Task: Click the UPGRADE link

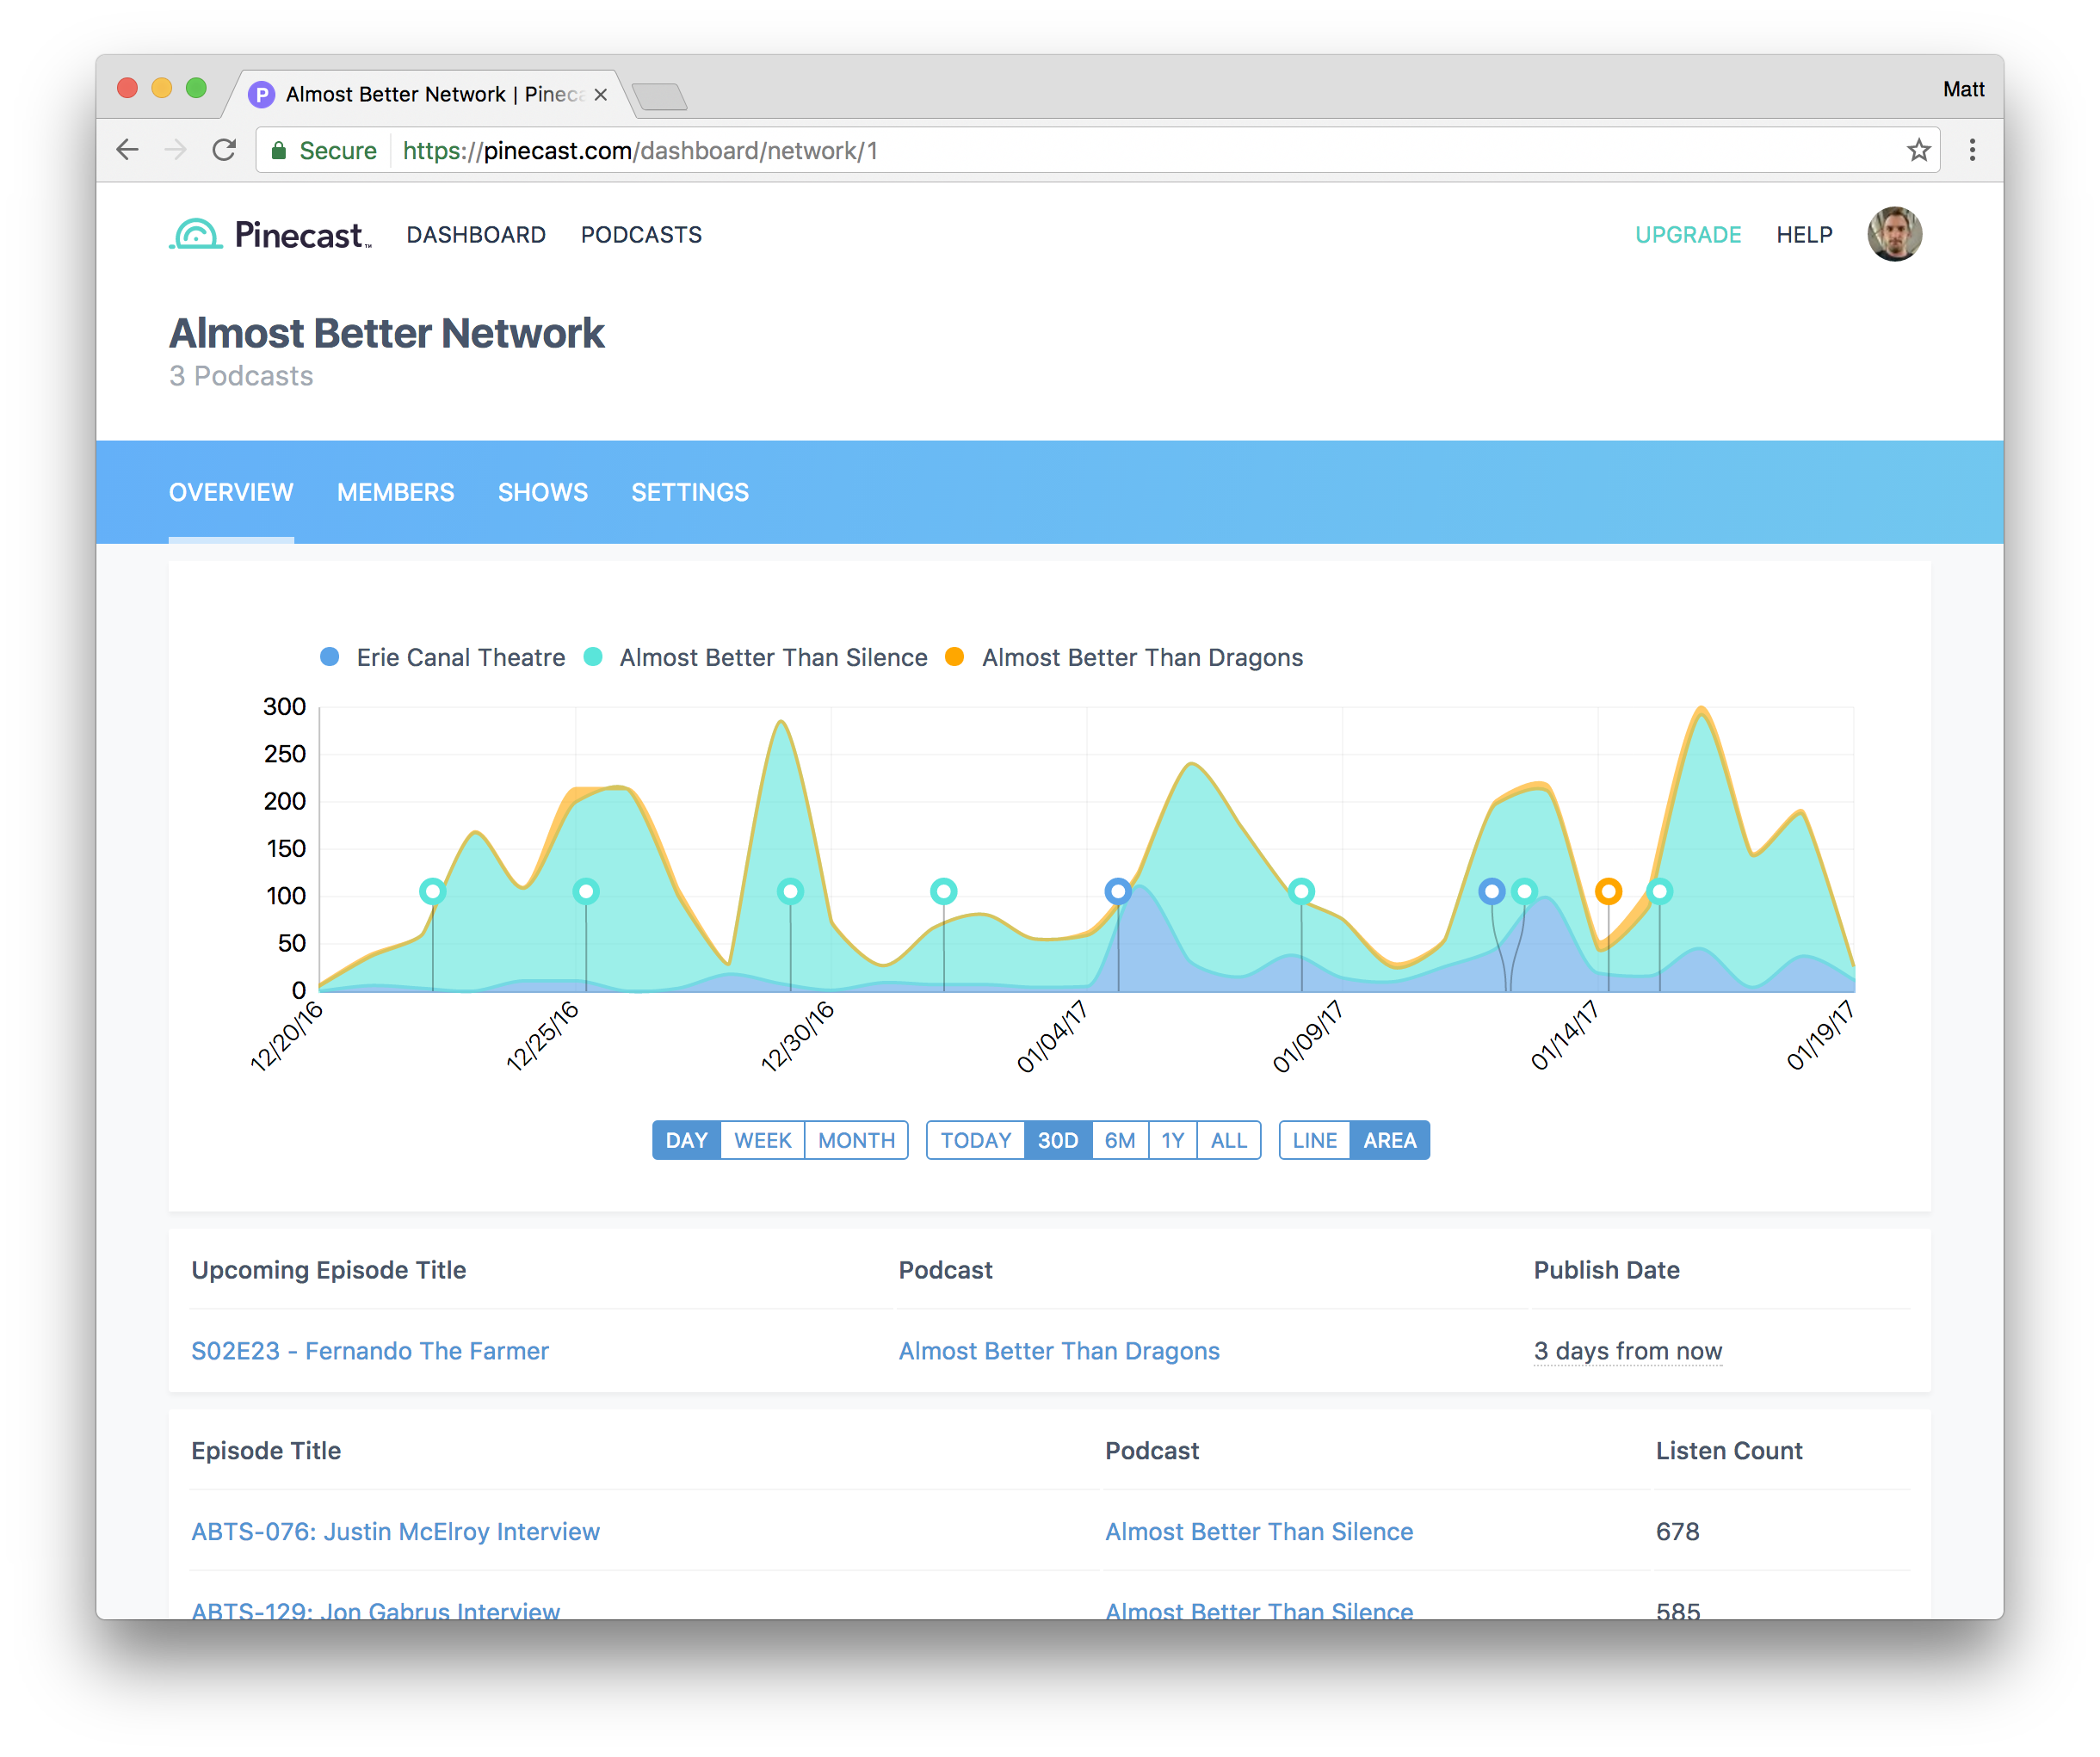Action: pos(1687,235)
